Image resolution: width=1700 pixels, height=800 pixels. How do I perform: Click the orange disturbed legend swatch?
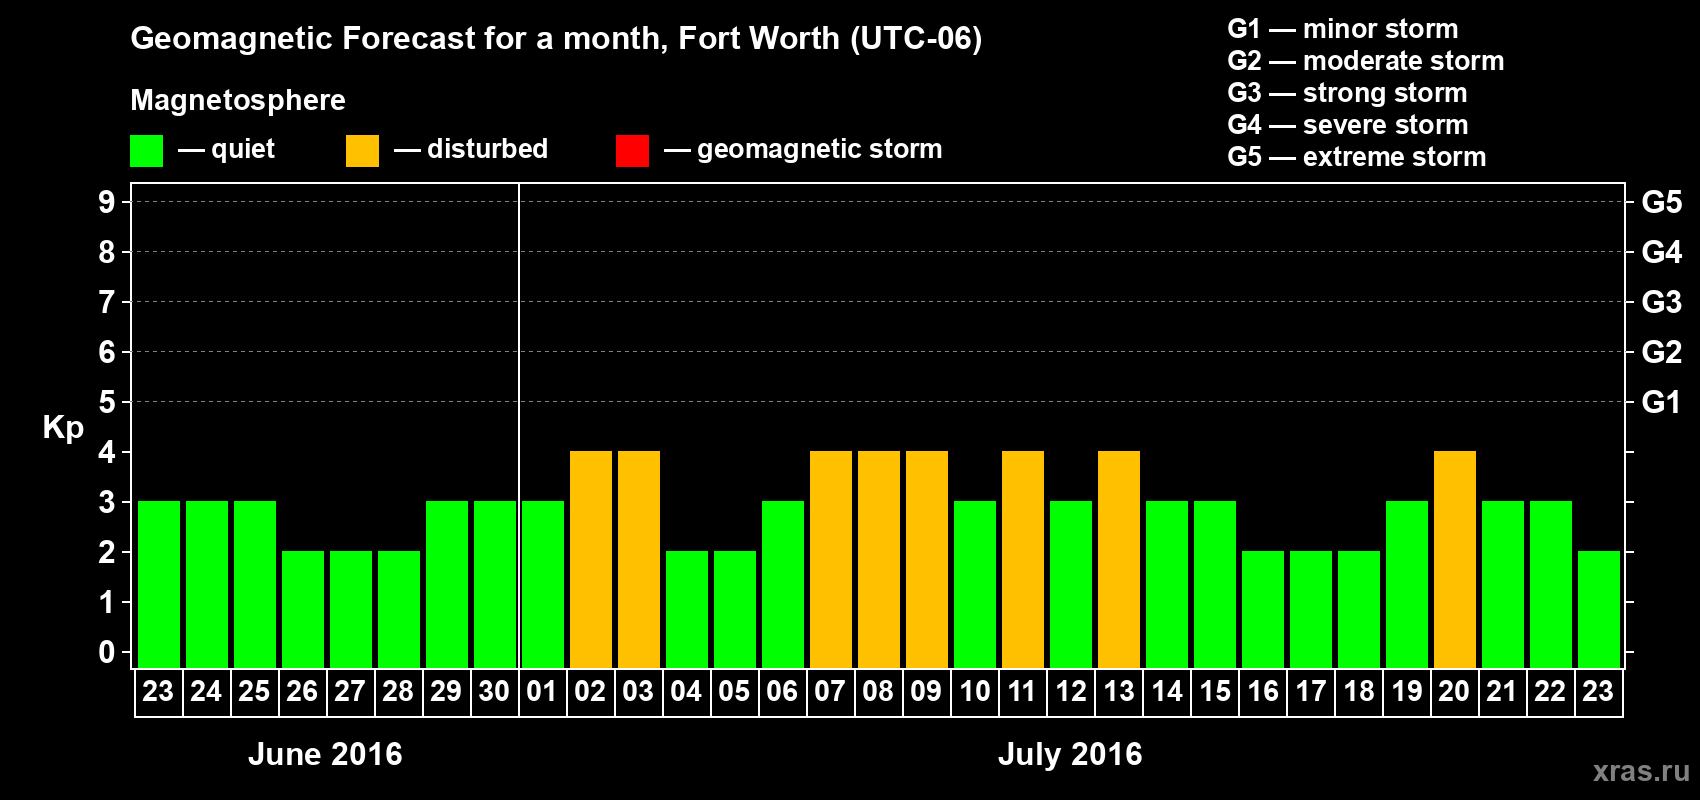click(x=363, y=151)
